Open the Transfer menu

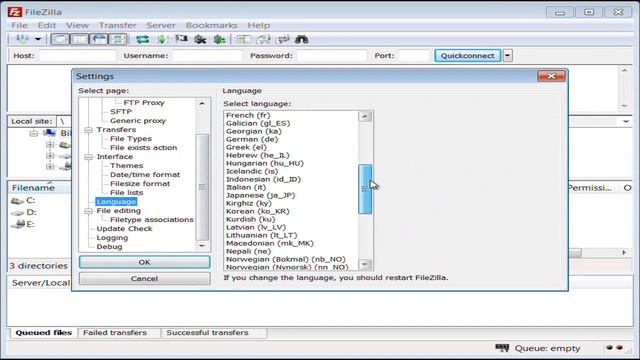[x=118, y=25]
